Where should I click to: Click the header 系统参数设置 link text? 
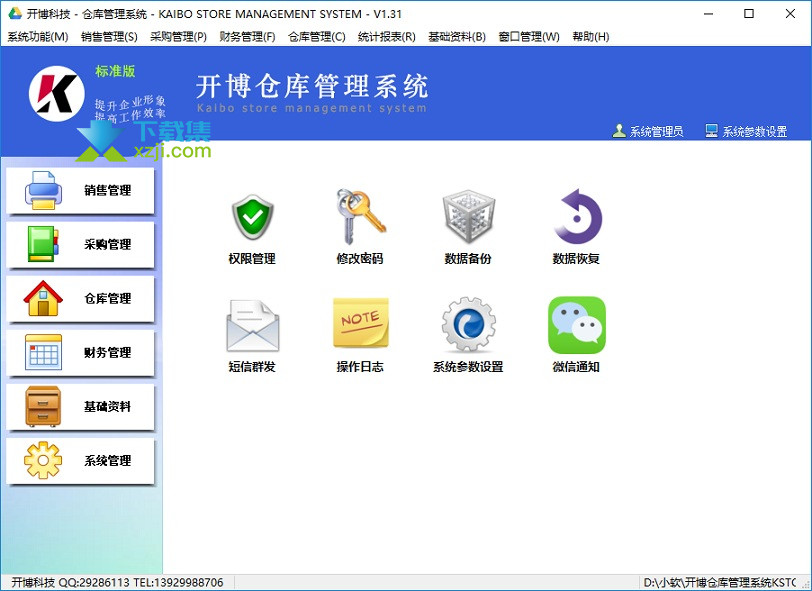coord(755,132)
